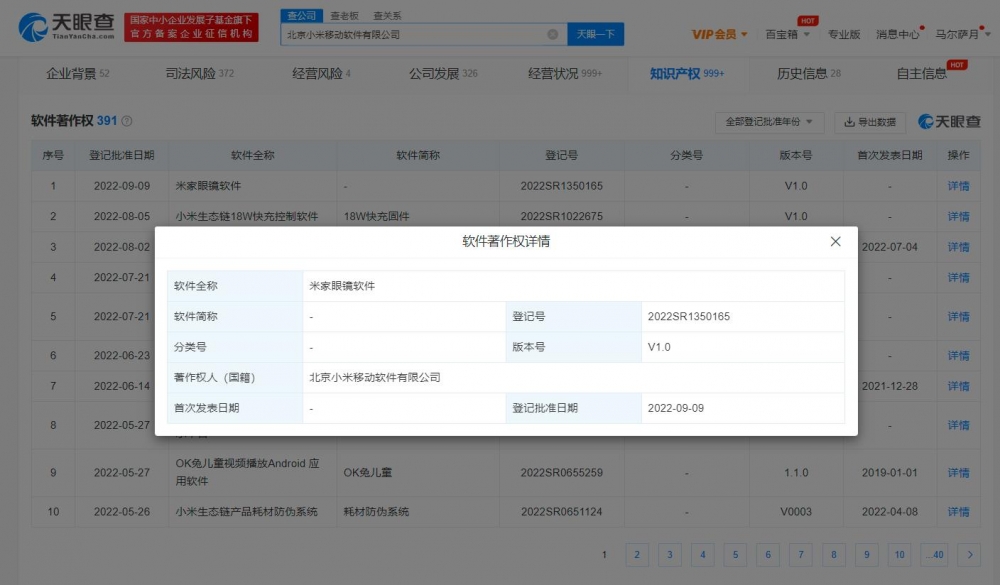Click the next page arrow
This screenshot has height=585, width=1000.
coord(970,555)
